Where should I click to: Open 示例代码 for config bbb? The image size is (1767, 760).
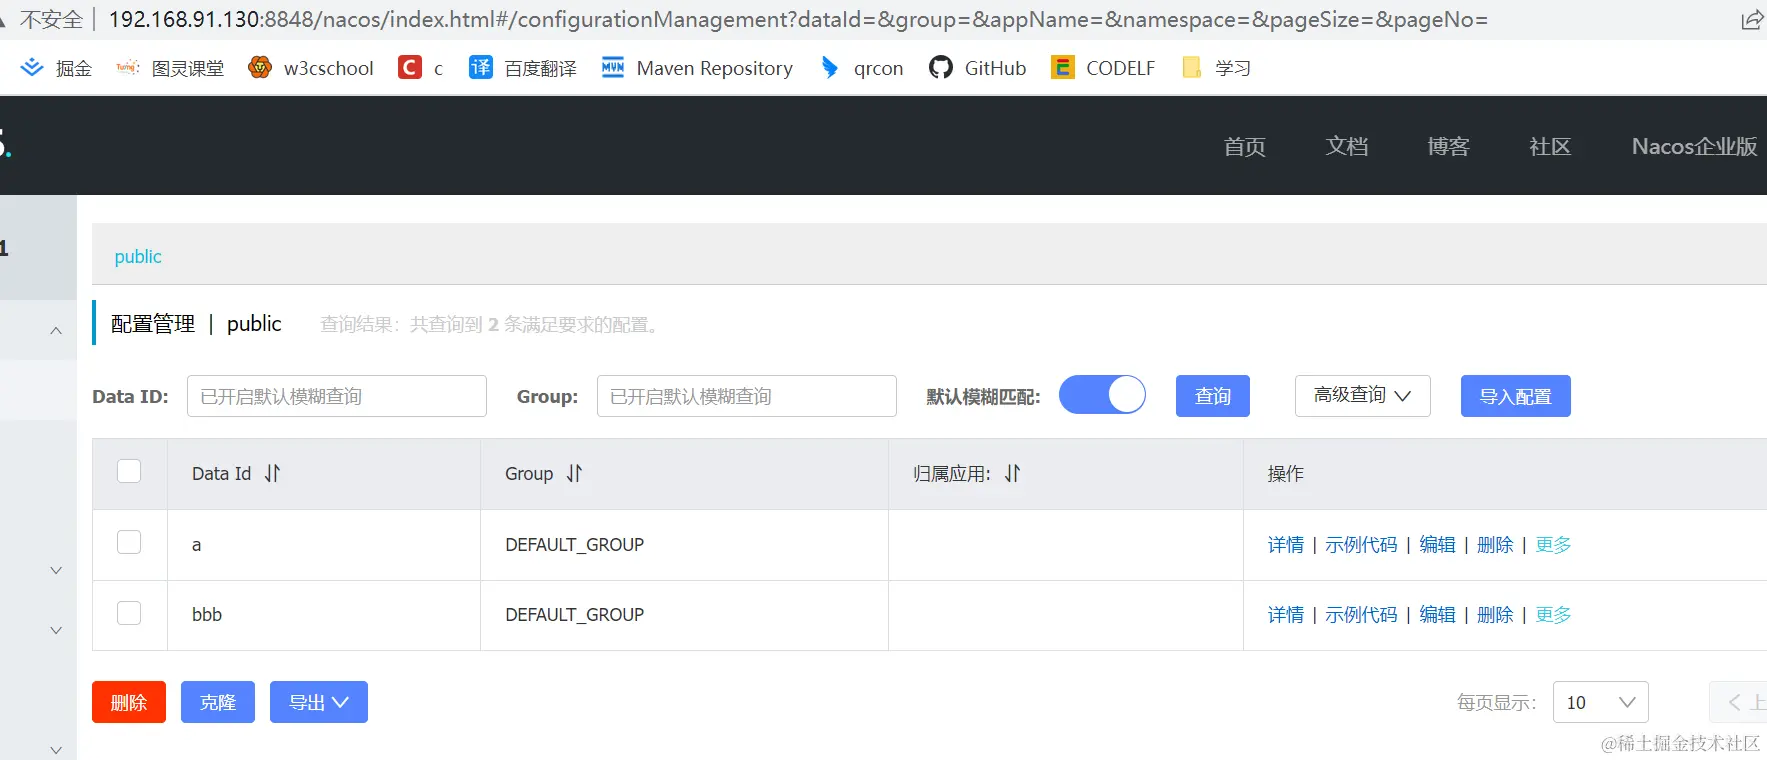click(1361, 615)
